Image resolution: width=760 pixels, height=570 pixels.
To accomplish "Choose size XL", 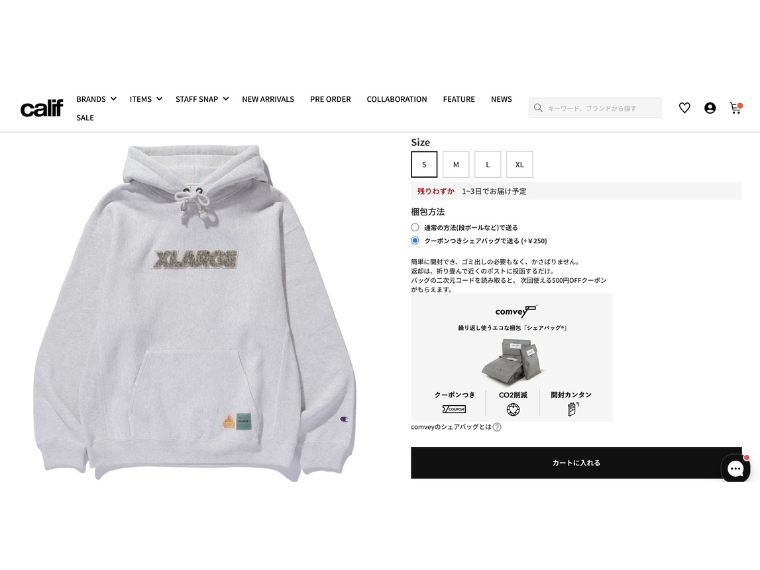I will 520,164.
